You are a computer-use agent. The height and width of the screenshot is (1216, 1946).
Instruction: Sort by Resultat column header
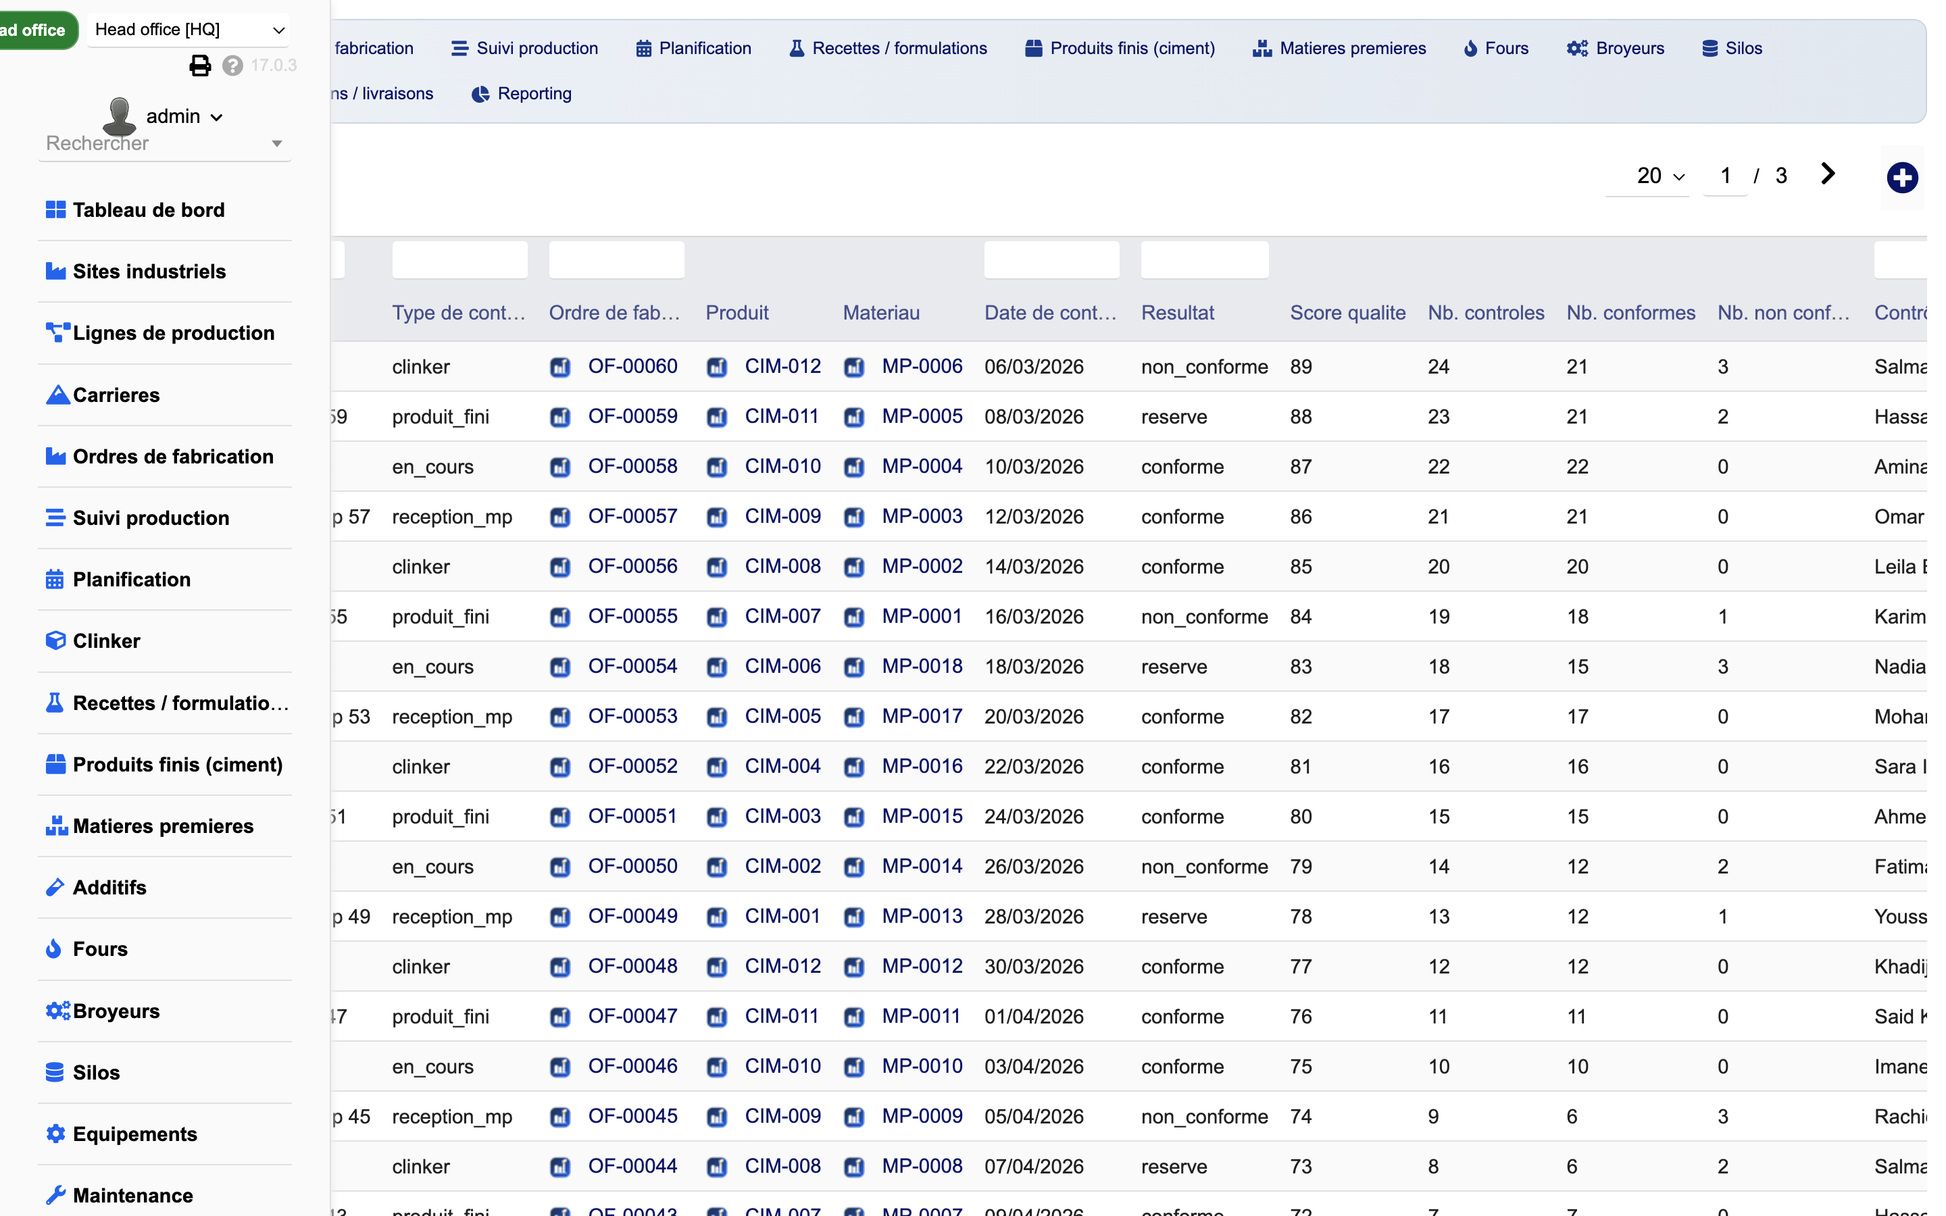coord(1178,313)
